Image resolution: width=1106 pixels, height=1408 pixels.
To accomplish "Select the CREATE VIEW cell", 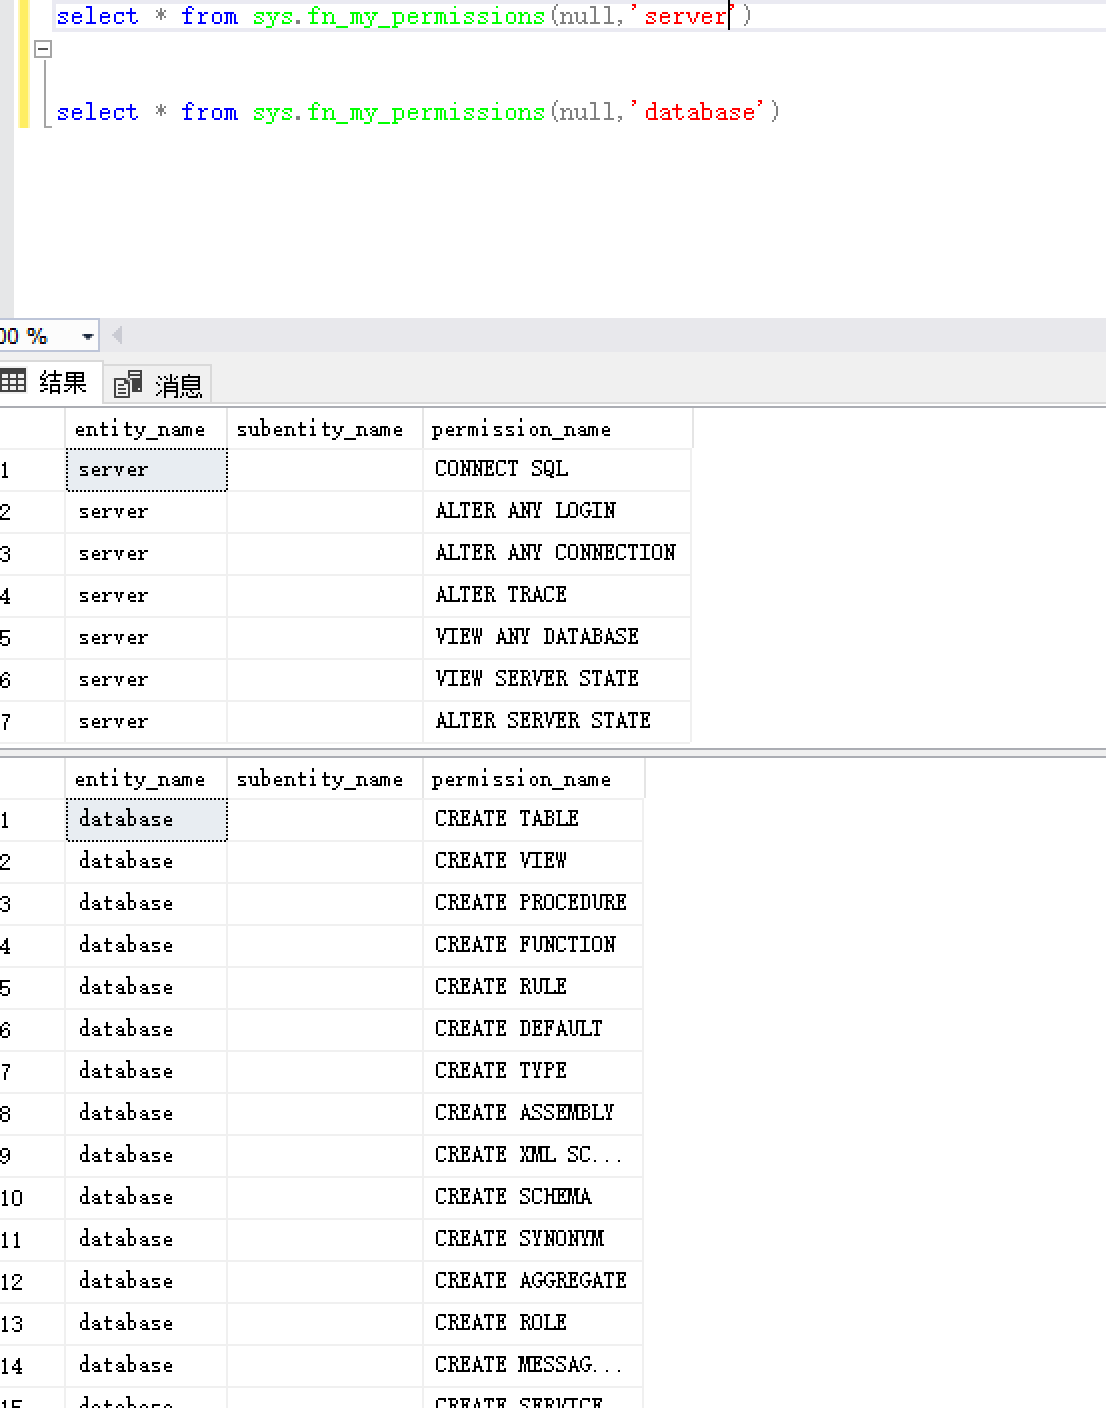I will (533, 861).
